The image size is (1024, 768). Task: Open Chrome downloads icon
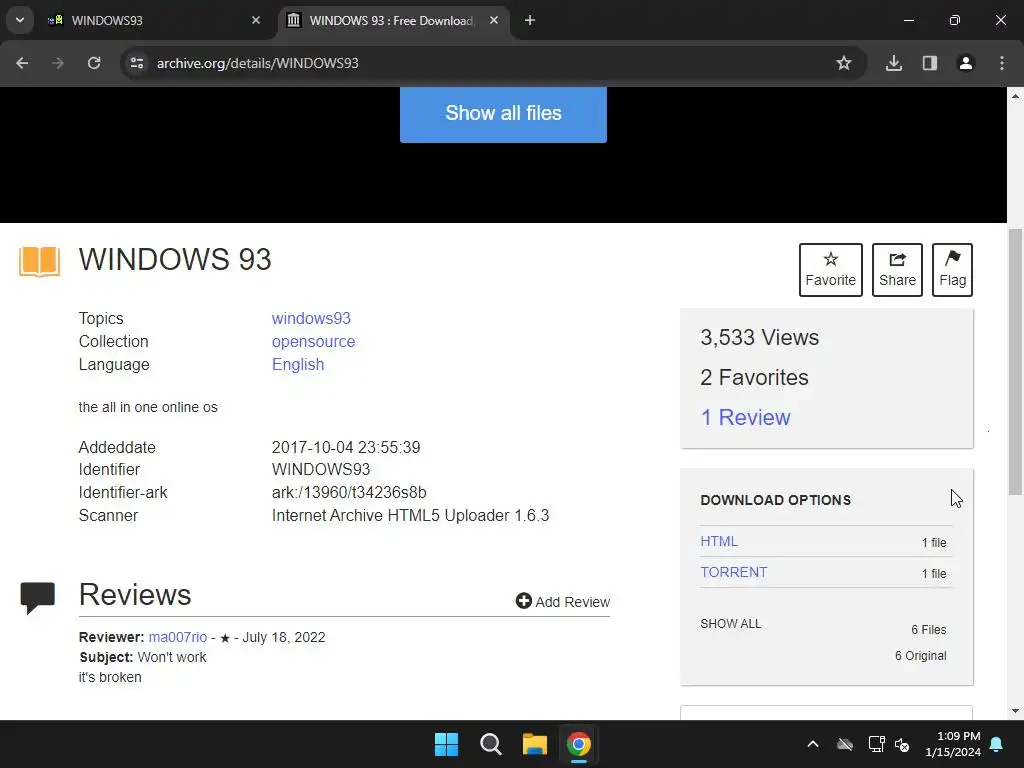[x=894, y=63]
